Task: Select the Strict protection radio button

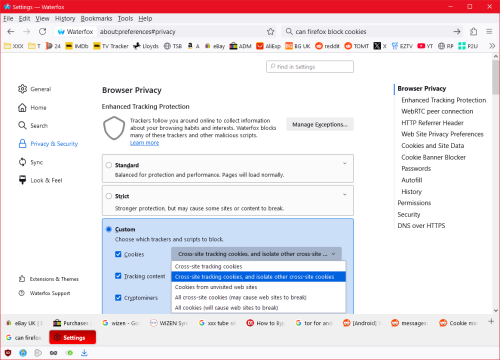Action: tap(109, 196)
